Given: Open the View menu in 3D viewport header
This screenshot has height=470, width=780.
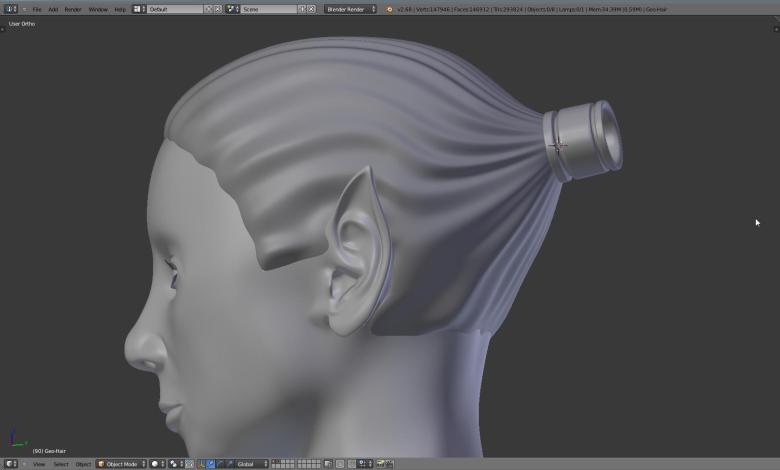Looking at the screenshot, I should pos(39,464).
